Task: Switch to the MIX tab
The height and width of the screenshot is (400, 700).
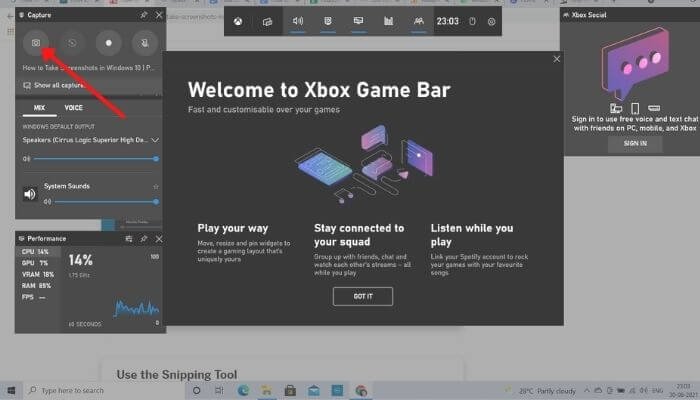Action: coord(39,108)
